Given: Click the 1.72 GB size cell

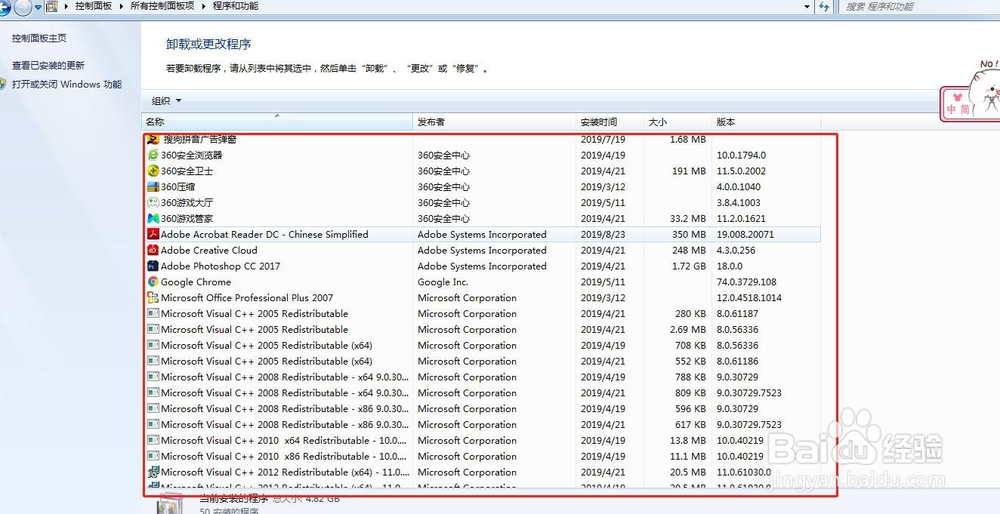Looking at the screenshot, I should point(688,267).
